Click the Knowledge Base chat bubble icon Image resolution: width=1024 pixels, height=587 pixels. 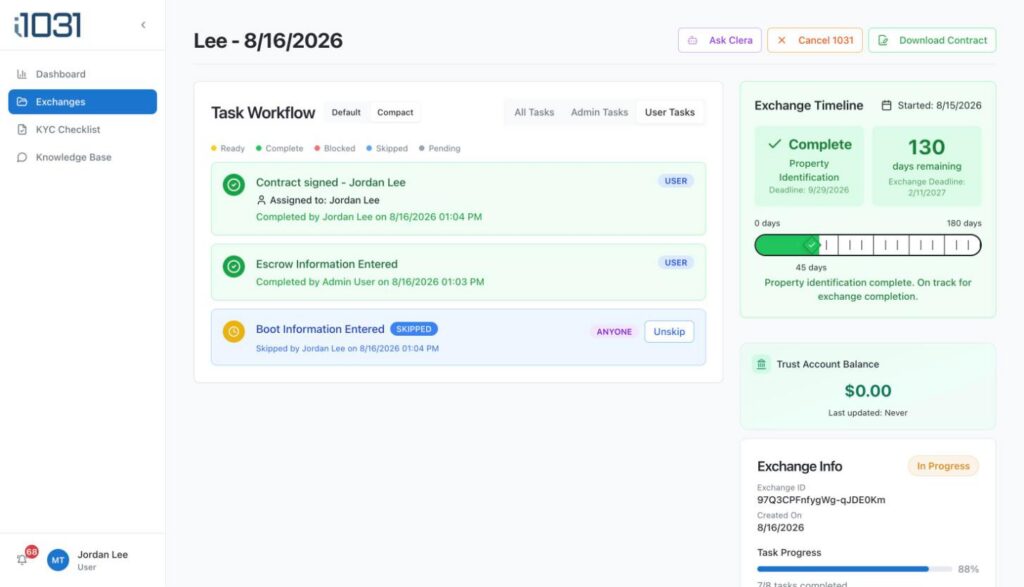[x=22, y=157]
